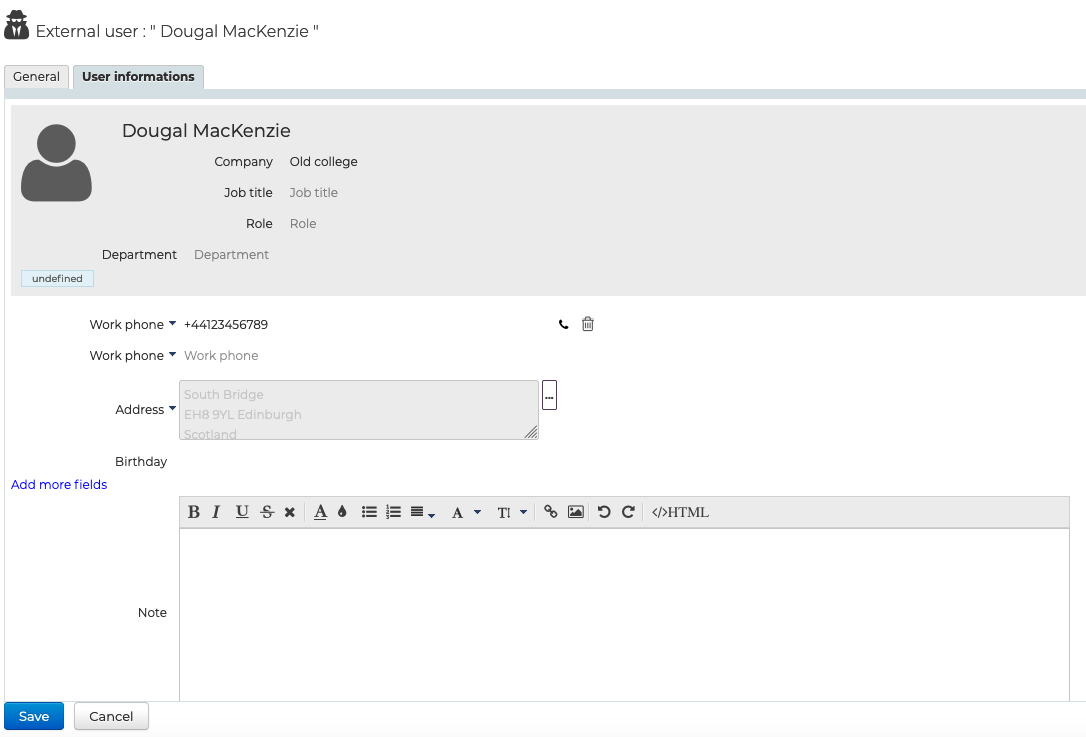
Task: Insert a numbered list in note
Action: [394, 512]
